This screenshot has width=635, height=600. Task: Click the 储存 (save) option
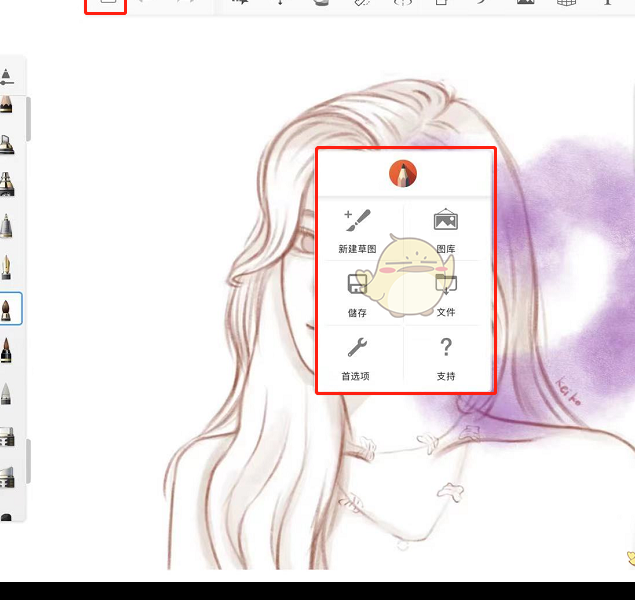coord(357,295)
